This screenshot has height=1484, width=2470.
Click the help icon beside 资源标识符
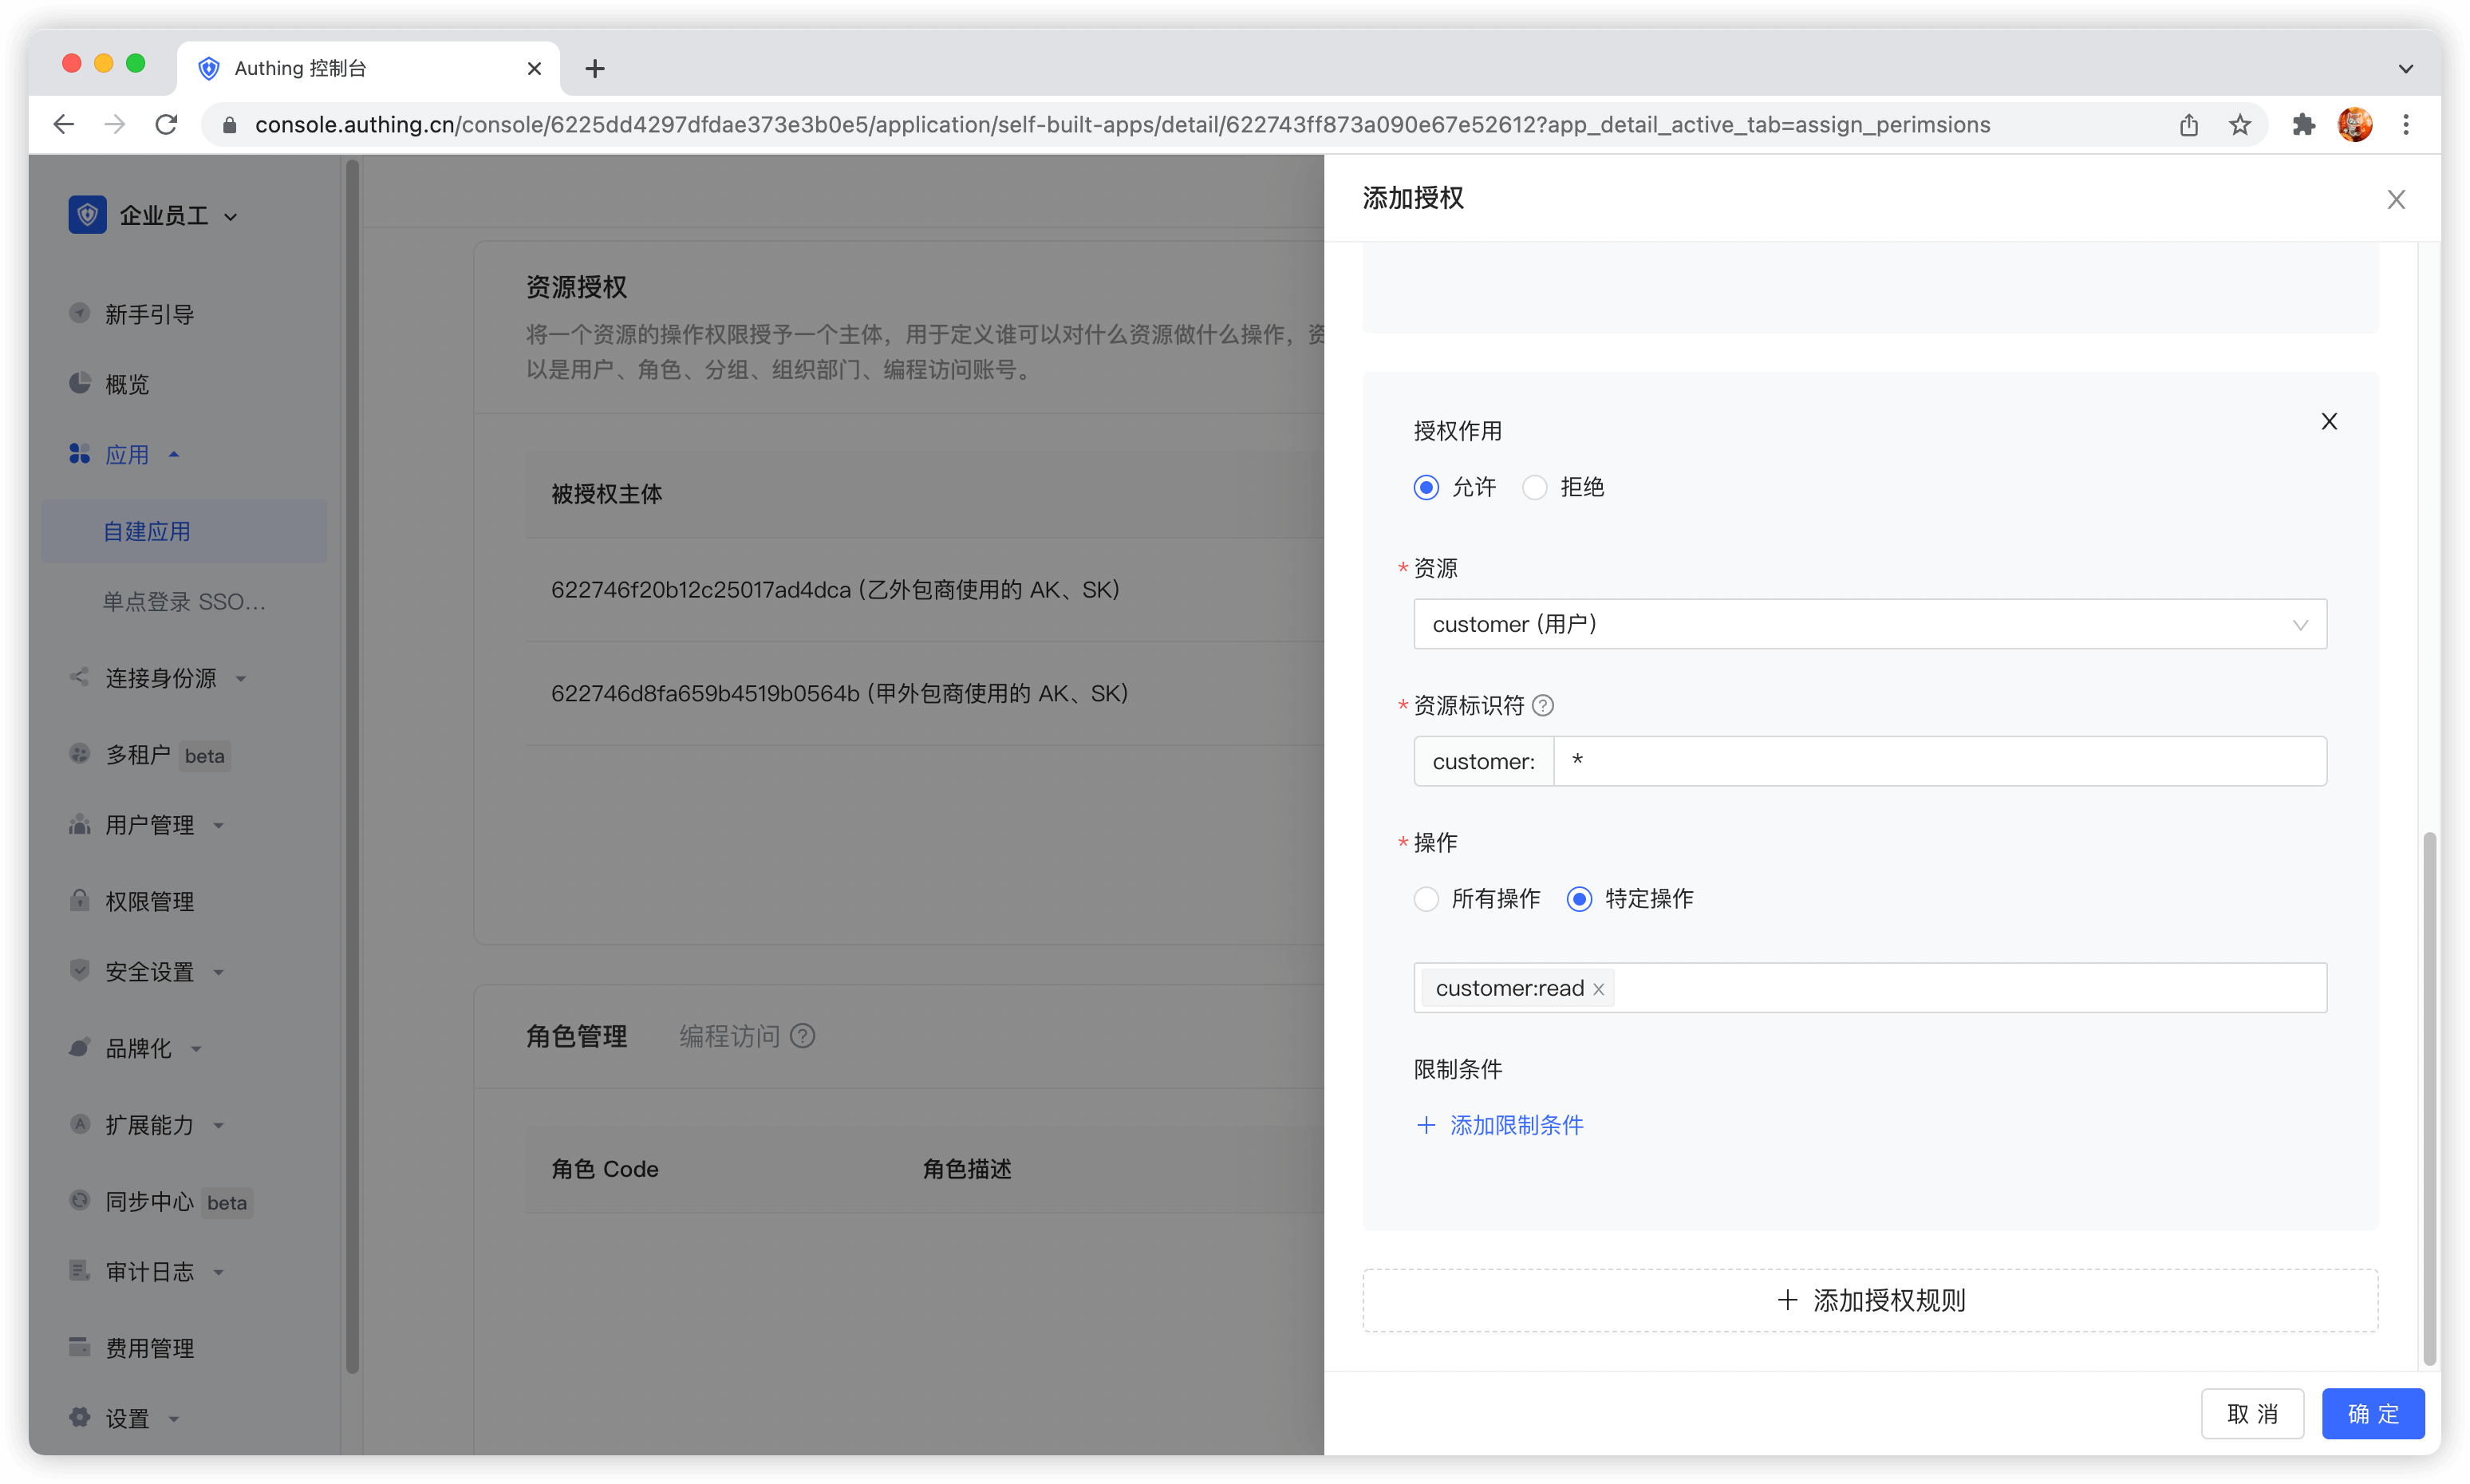pos(1543,706)
